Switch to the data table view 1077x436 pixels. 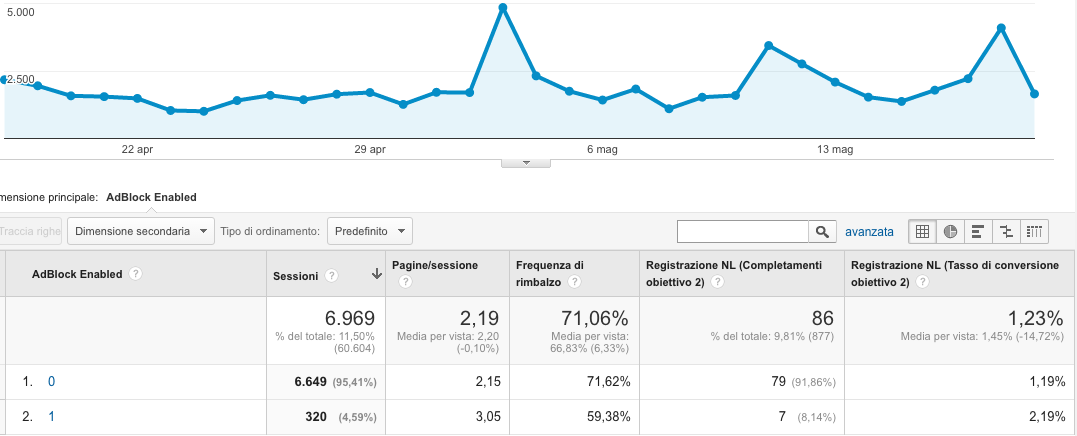click(922, 232)
